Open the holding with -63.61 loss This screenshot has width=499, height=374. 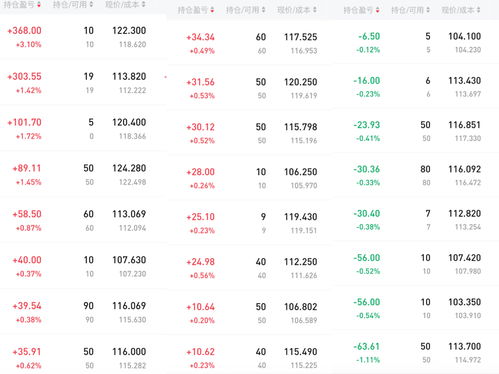coord(416,353)
